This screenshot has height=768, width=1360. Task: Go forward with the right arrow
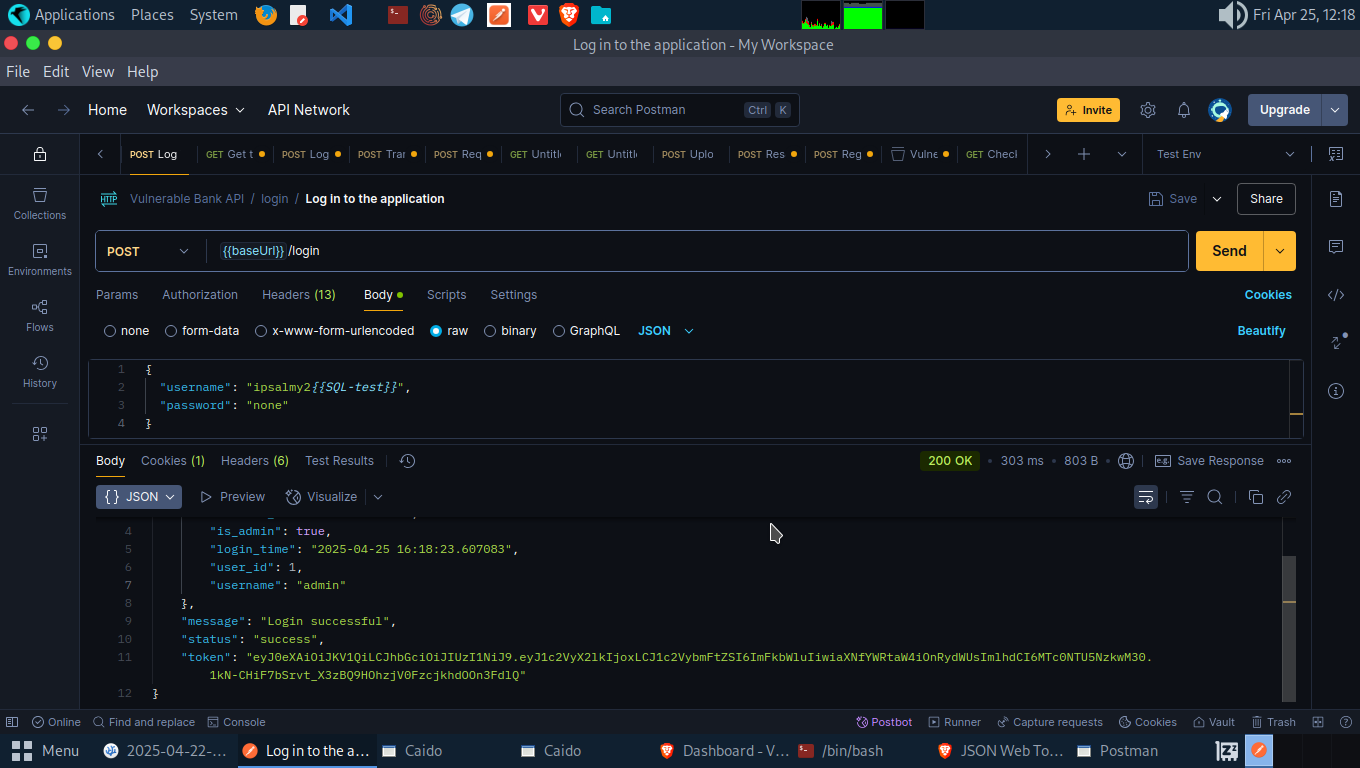pyautogui.click(x=64, y=110)
